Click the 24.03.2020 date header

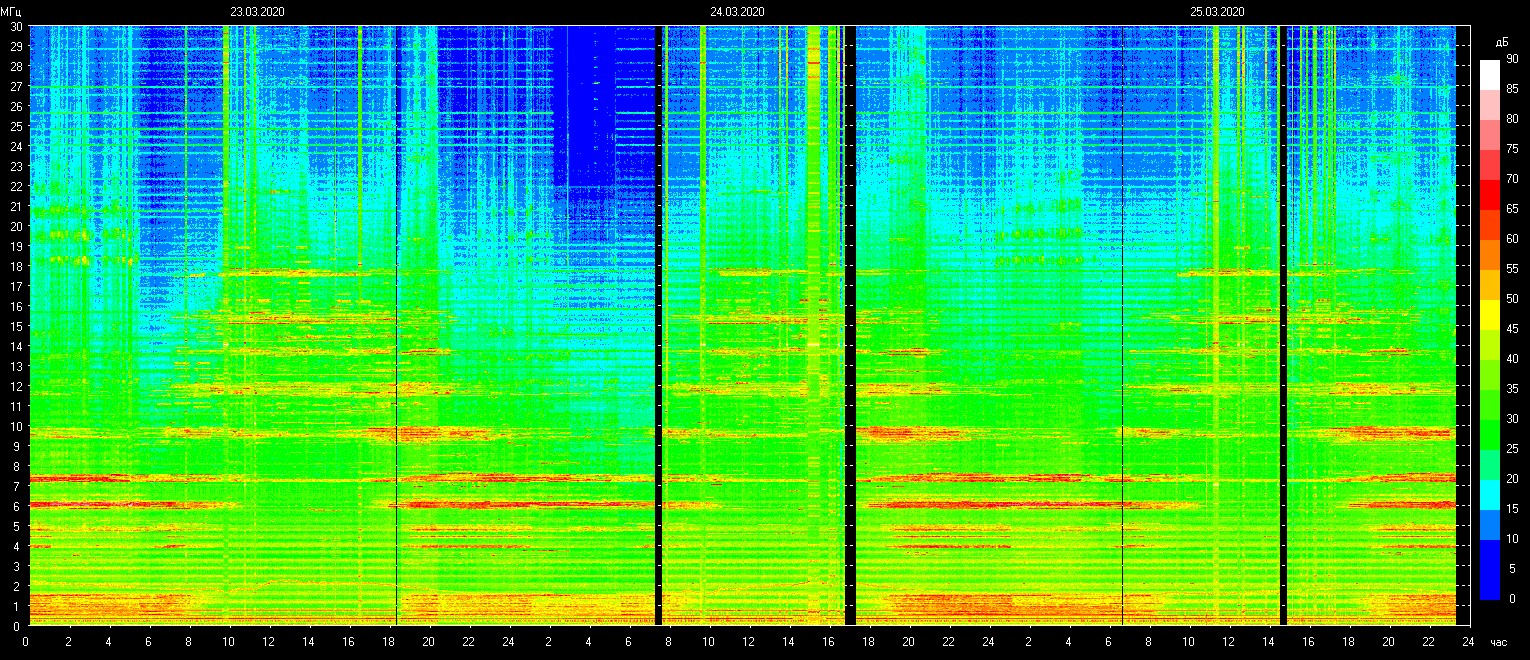point(737,12)
